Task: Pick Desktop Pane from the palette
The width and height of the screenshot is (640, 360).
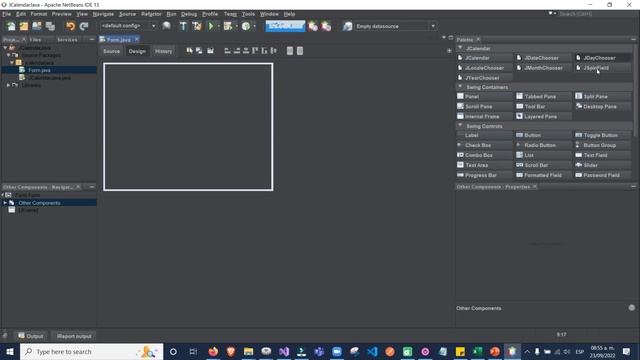Action: 603,107
